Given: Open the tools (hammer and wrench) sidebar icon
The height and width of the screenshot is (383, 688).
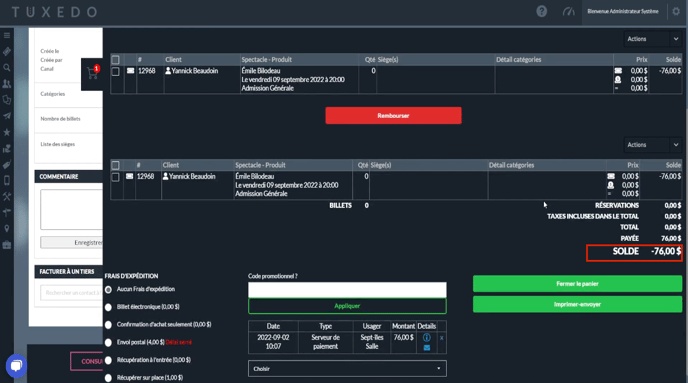Looking at the screenshot, I should 7,197.
